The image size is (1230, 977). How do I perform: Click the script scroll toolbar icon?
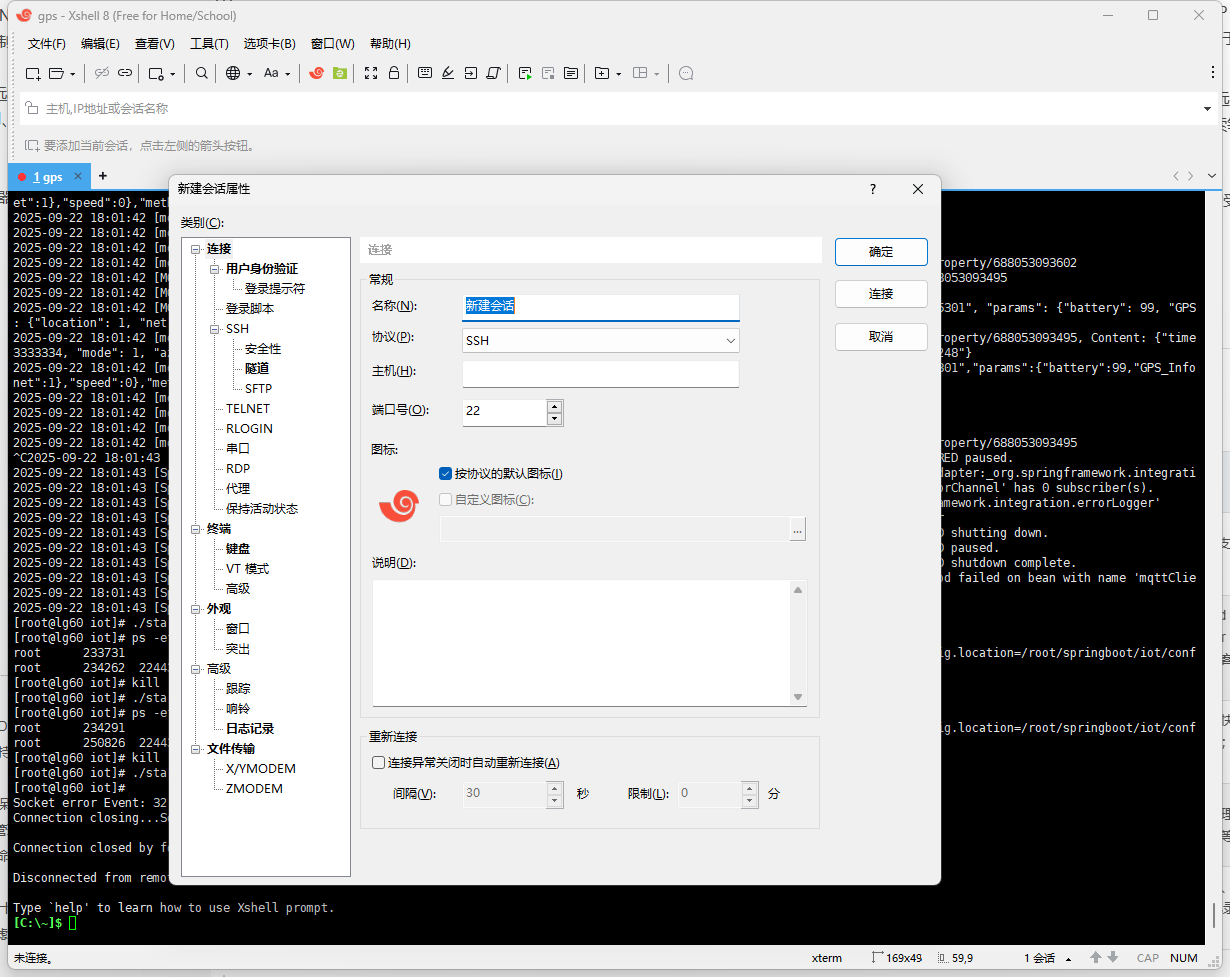(493, 73)
